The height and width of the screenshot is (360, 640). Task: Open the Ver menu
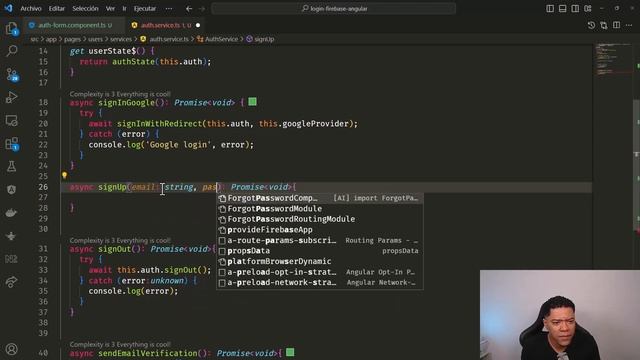point(110,8)
